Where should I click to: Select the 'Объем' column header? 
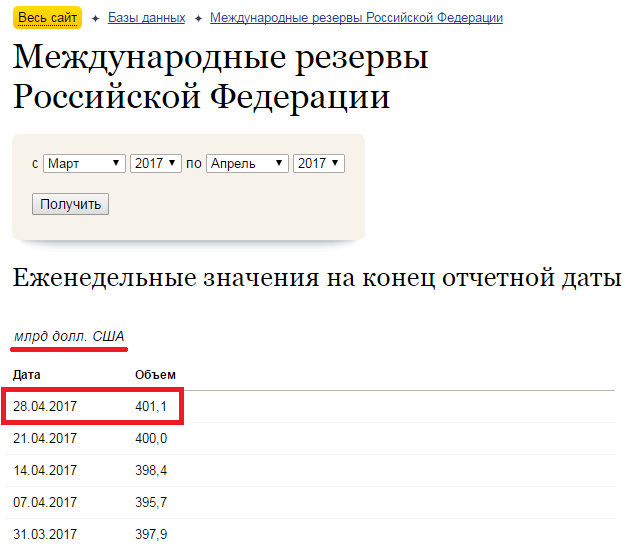point(155,375)
